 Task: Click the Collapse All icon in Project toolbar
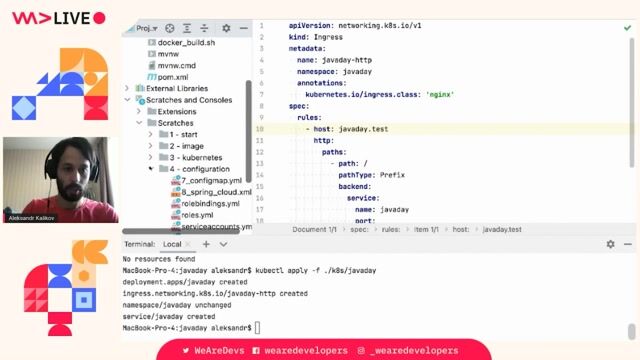coord(204,28)
